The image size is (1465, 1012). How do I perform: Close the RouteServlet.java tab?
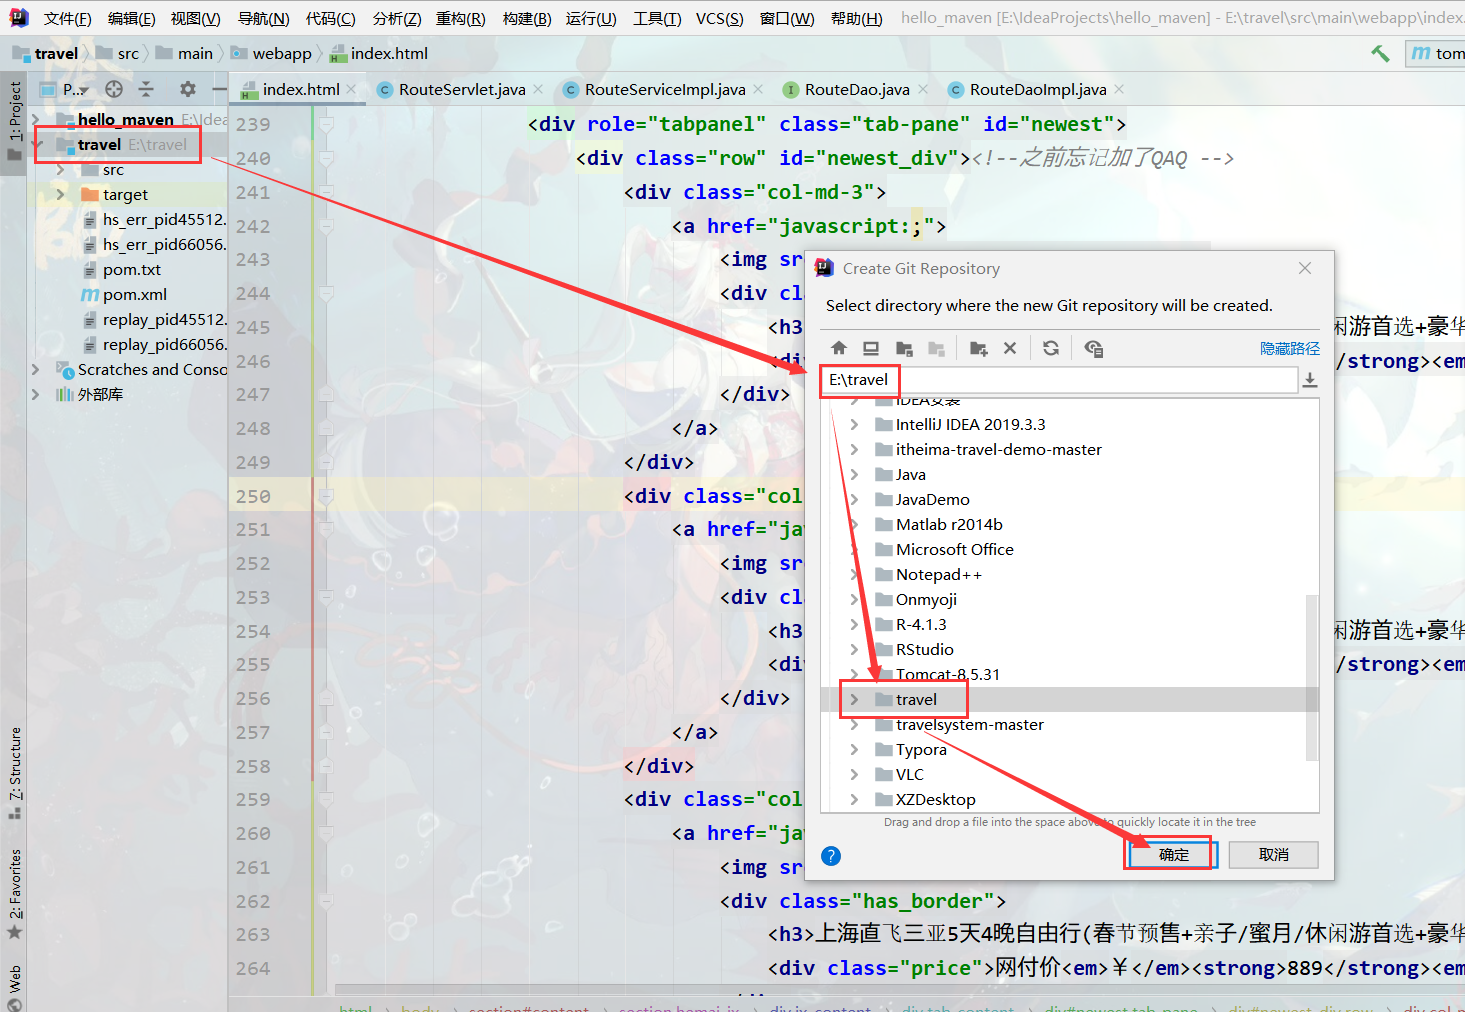(538, 89)
